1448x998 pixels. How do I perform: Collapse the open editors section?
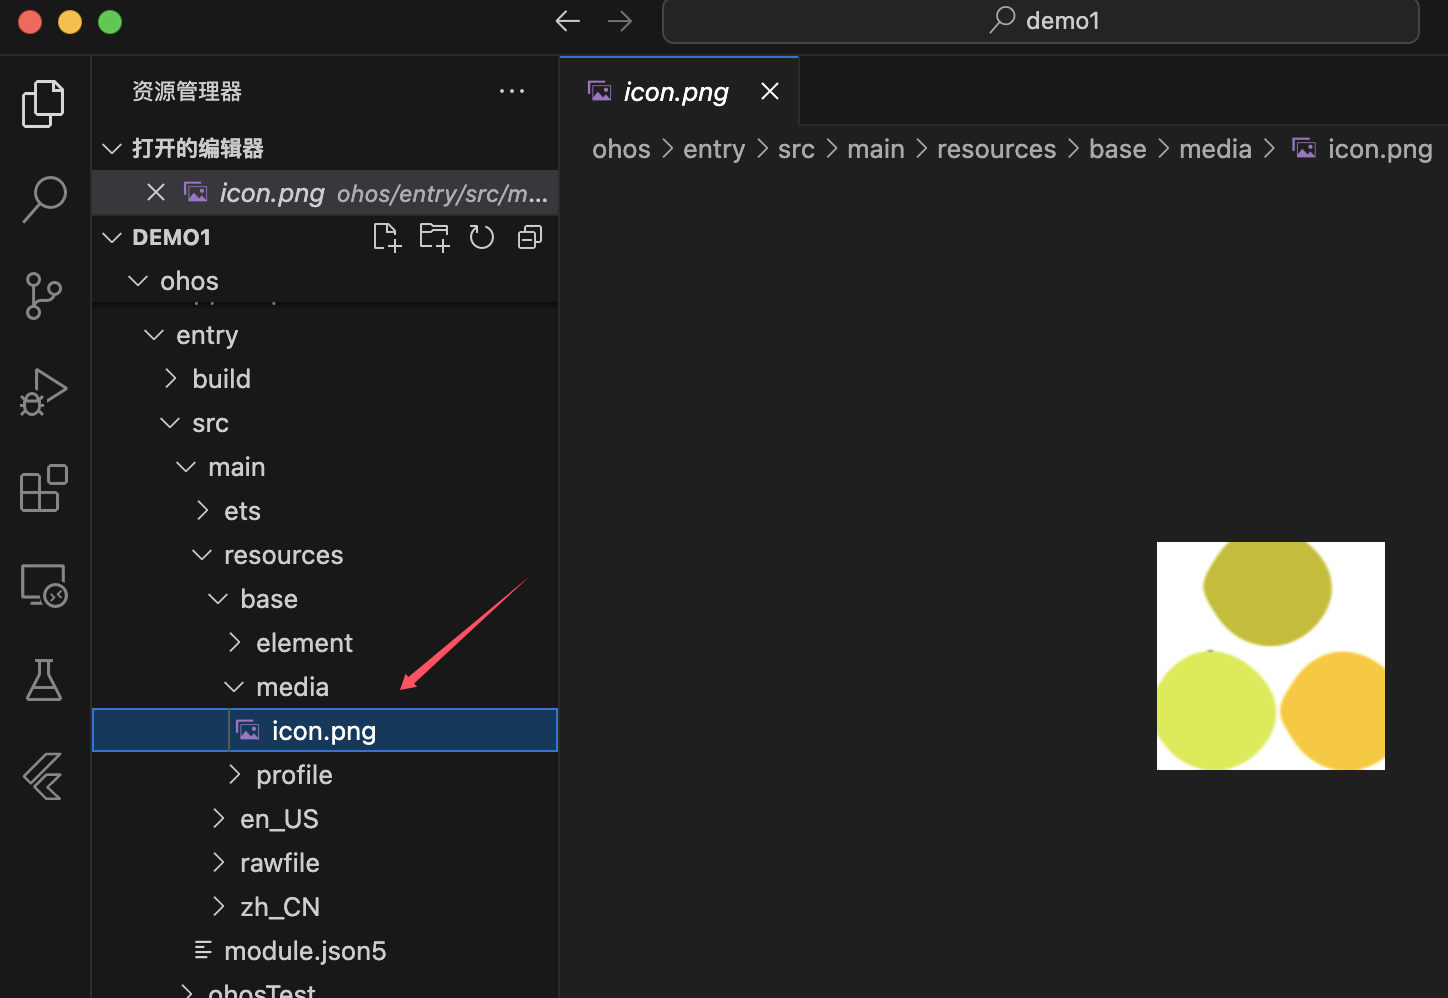[x=325, y=148]
